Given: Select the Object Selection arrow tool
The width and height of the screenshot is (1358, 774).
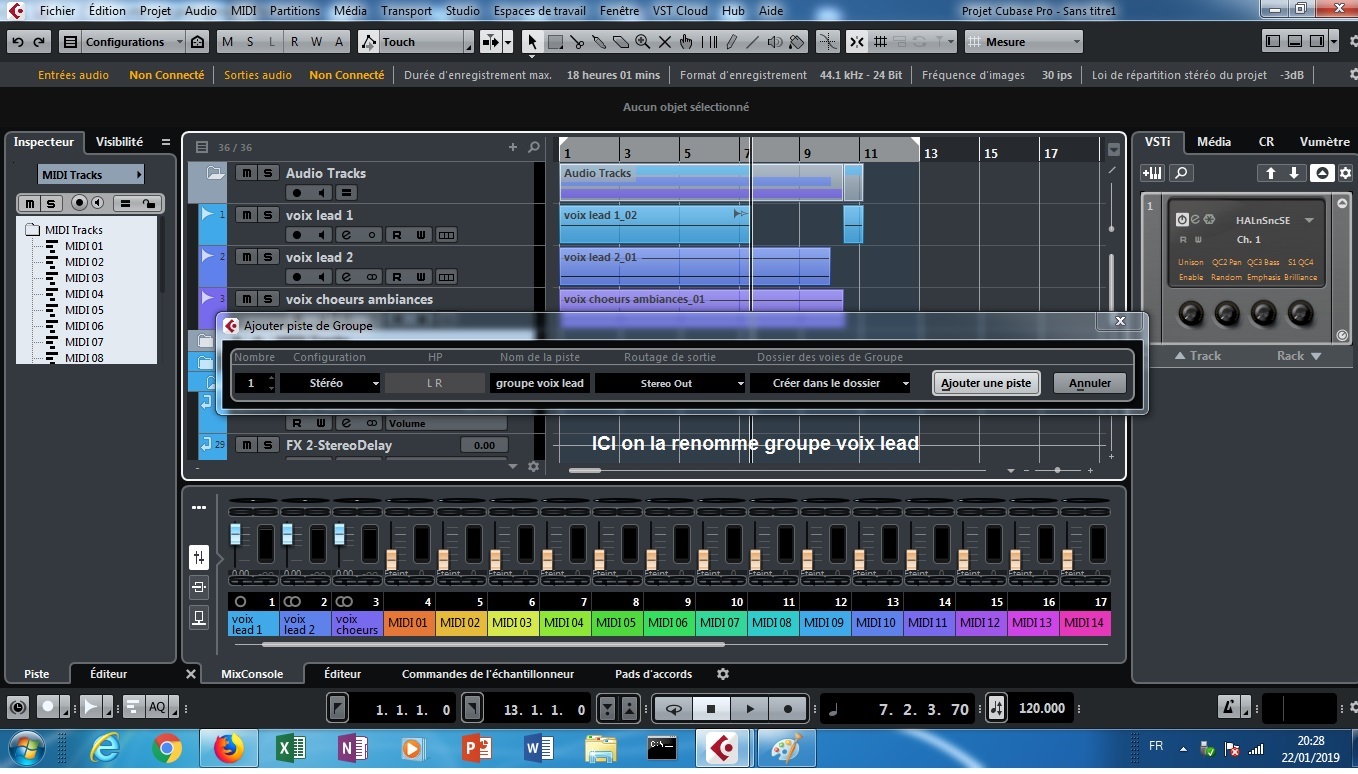Looking at the screenshot, I should [x=533, y=42].
